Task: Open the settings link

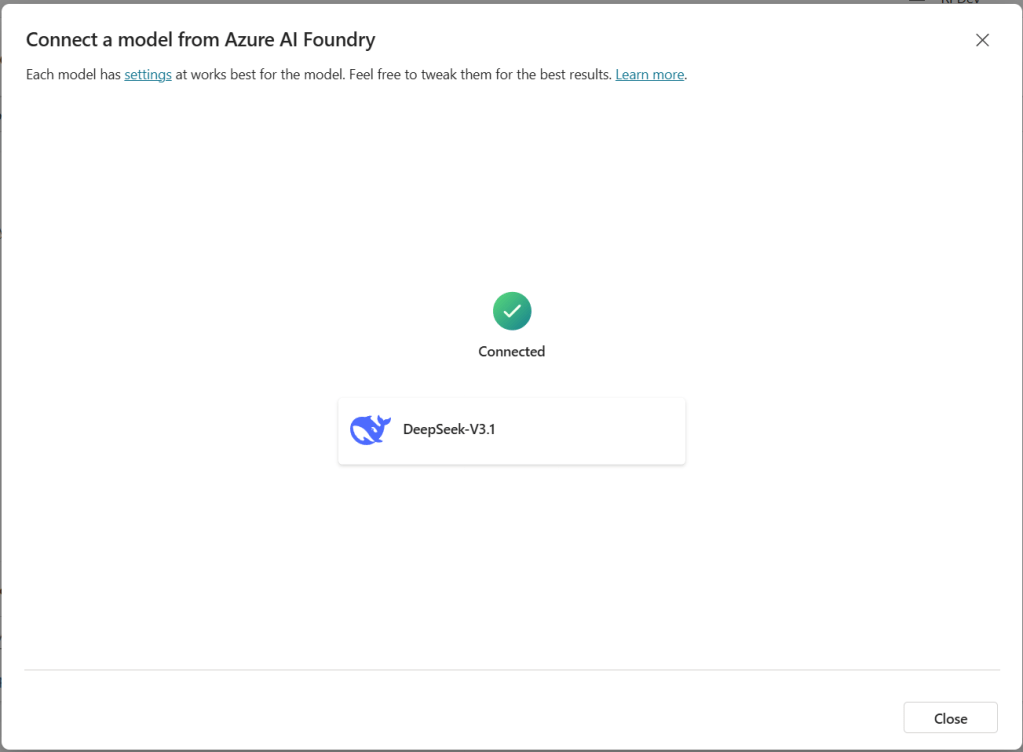Action: [x=148, y=75]
